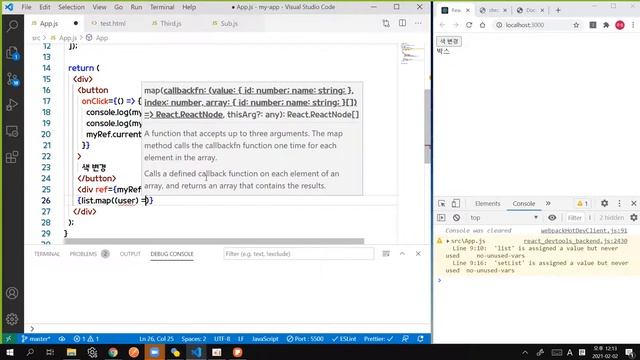Open the Run menu

point(136,7)
